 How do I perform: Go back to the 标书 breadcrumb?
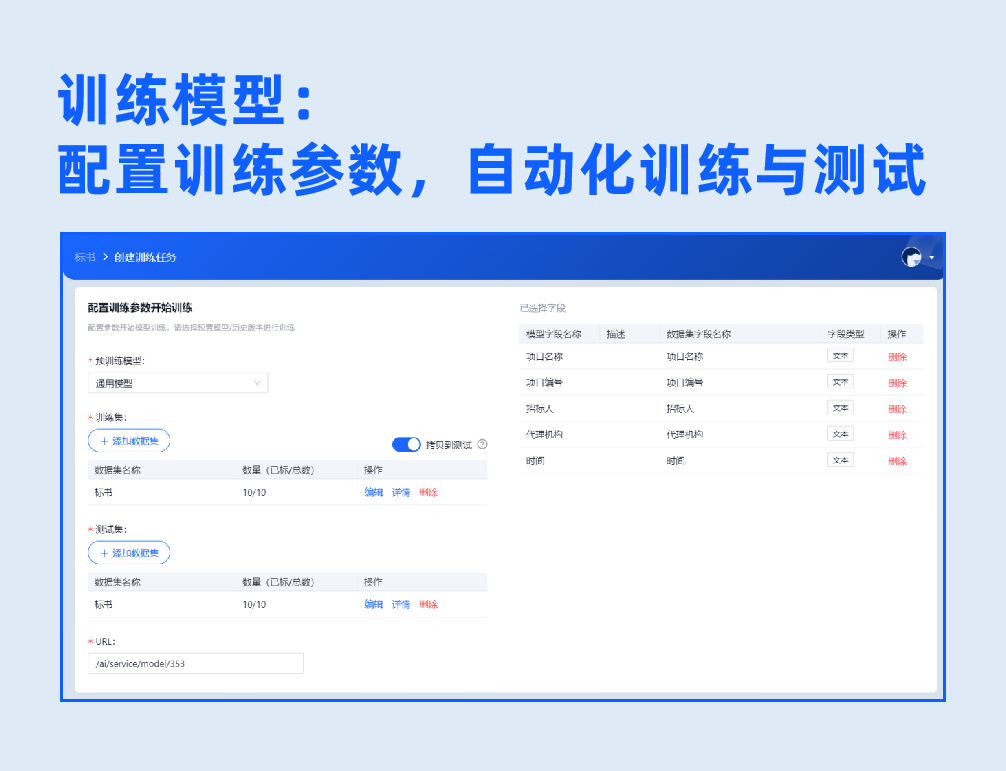click(x=85, y=257)
